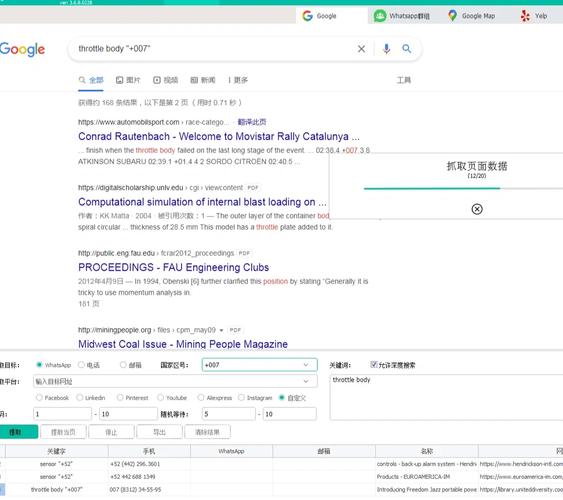
Task: Expand the target website URL dropdown
Action: [306, 381]
